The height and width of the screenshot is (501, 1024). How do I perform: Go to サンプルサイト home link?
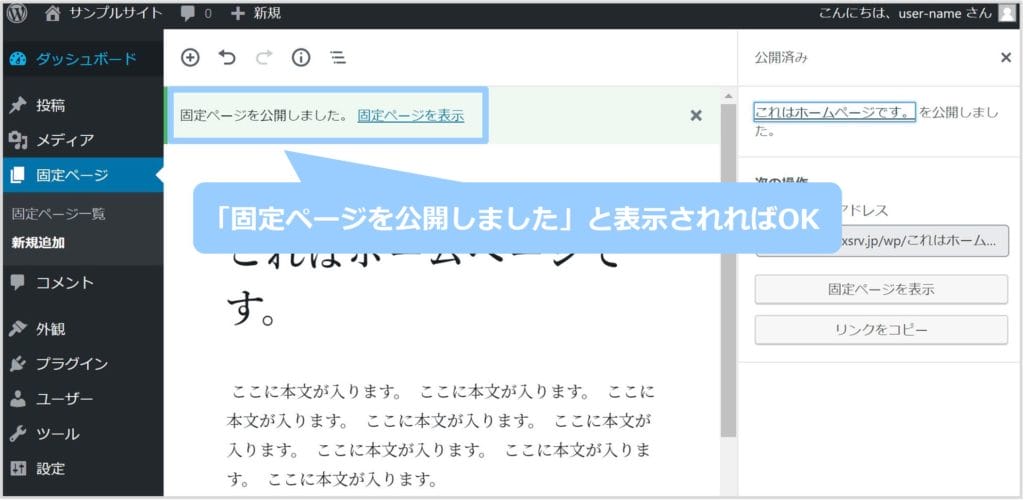pyautogui.click(x=103, y=13)
